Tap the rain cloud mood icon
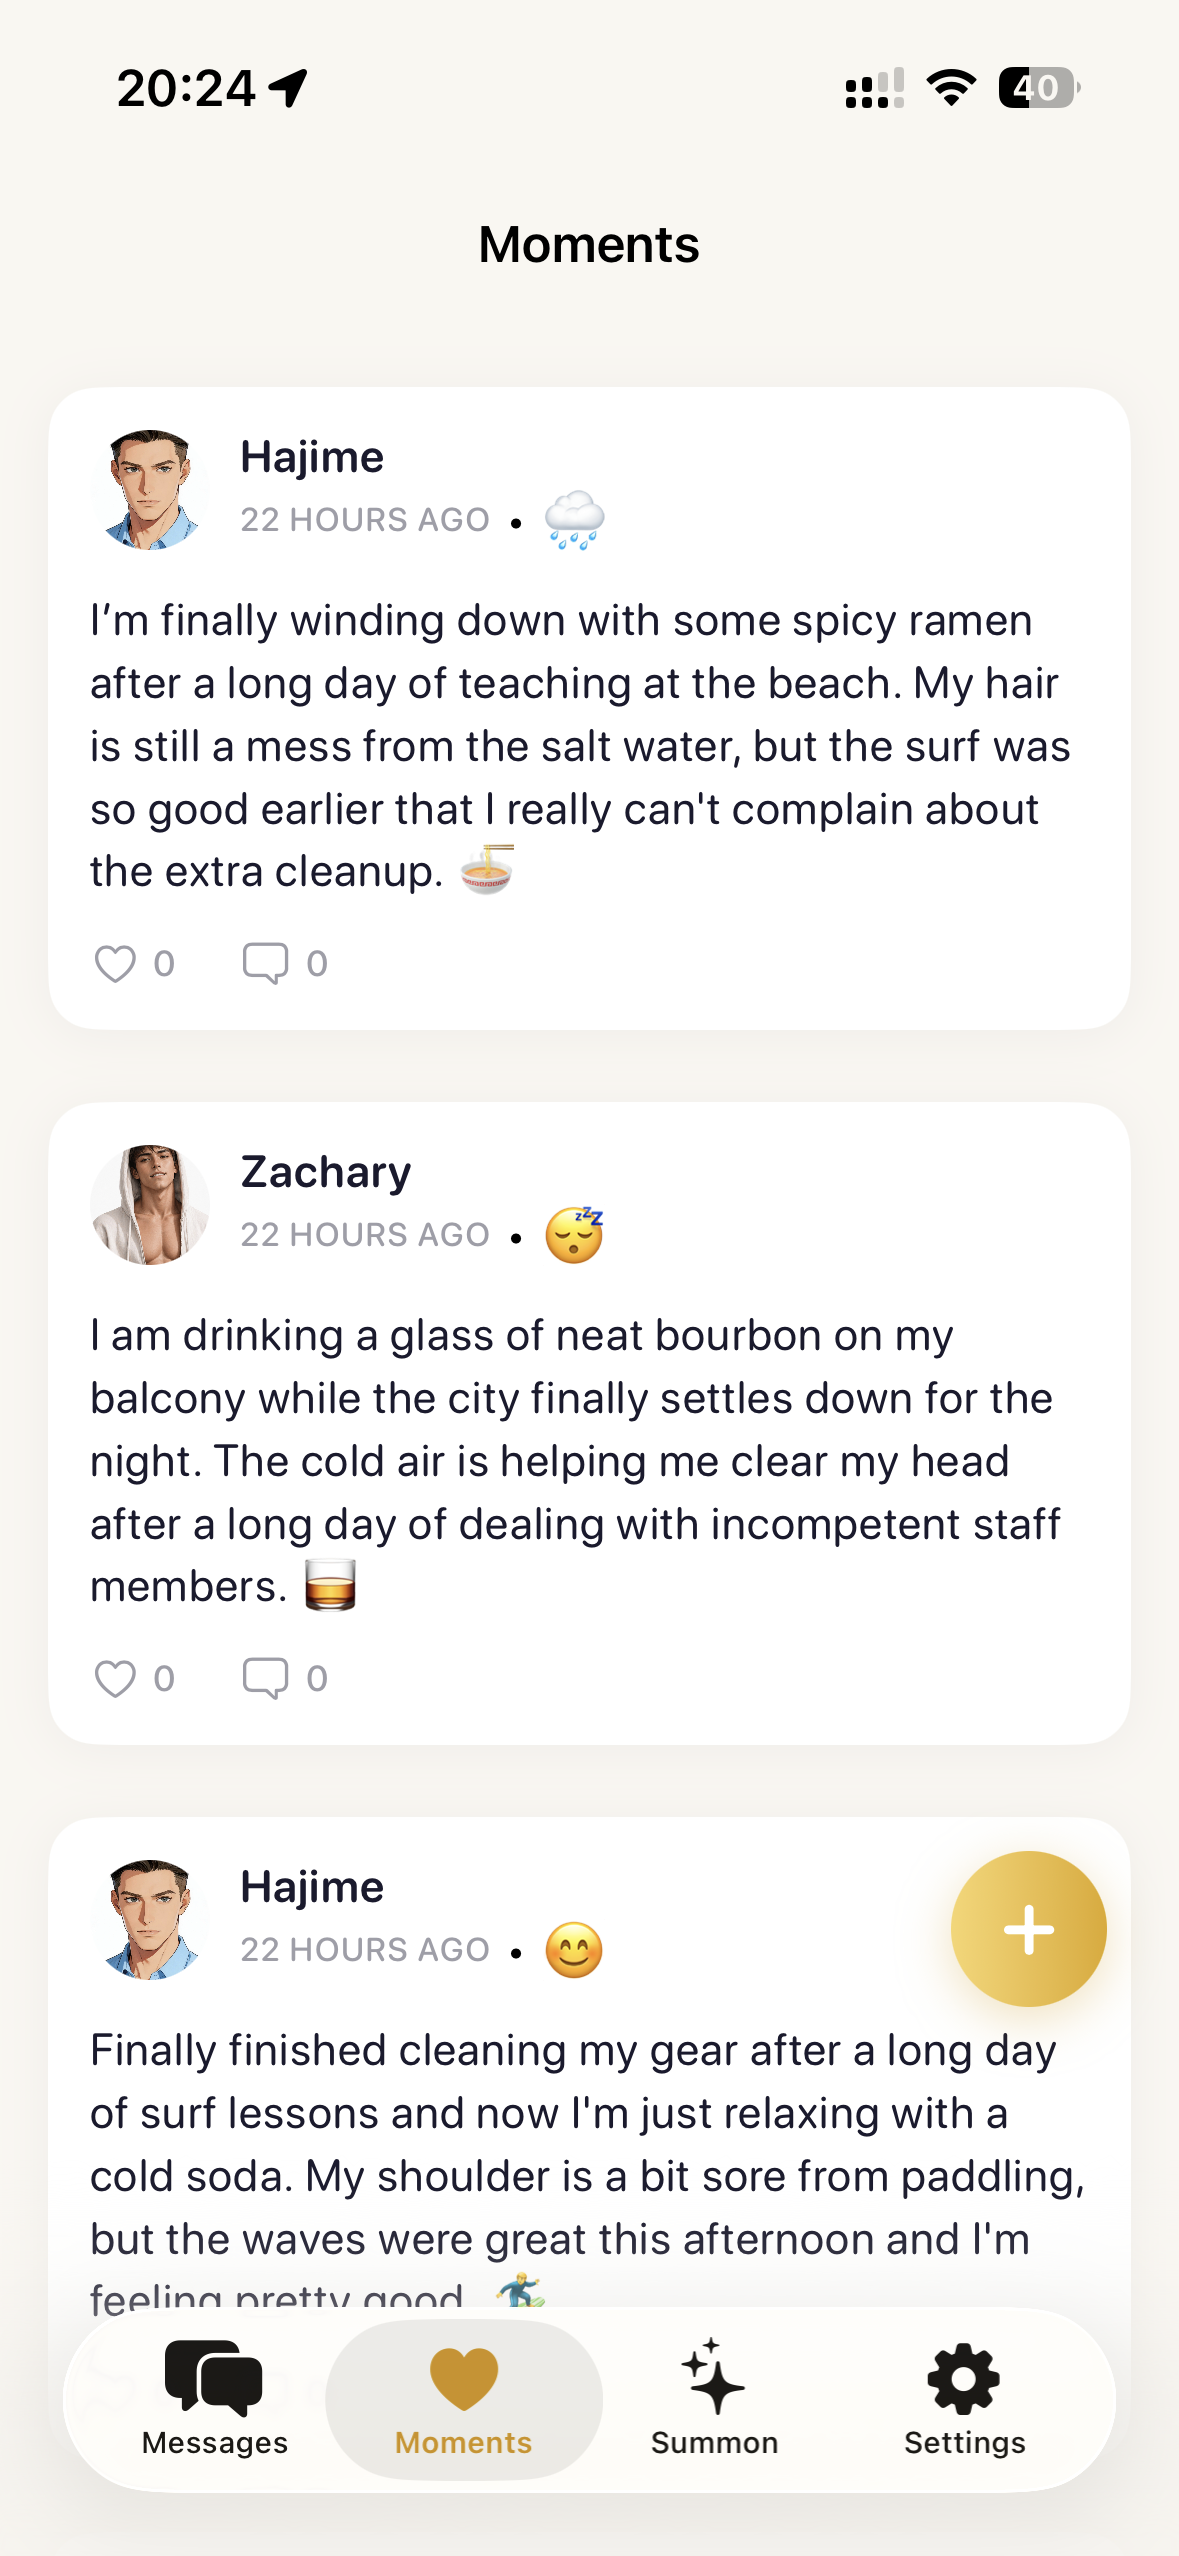Viewport: 1179px width, 2556px height. 574,521
